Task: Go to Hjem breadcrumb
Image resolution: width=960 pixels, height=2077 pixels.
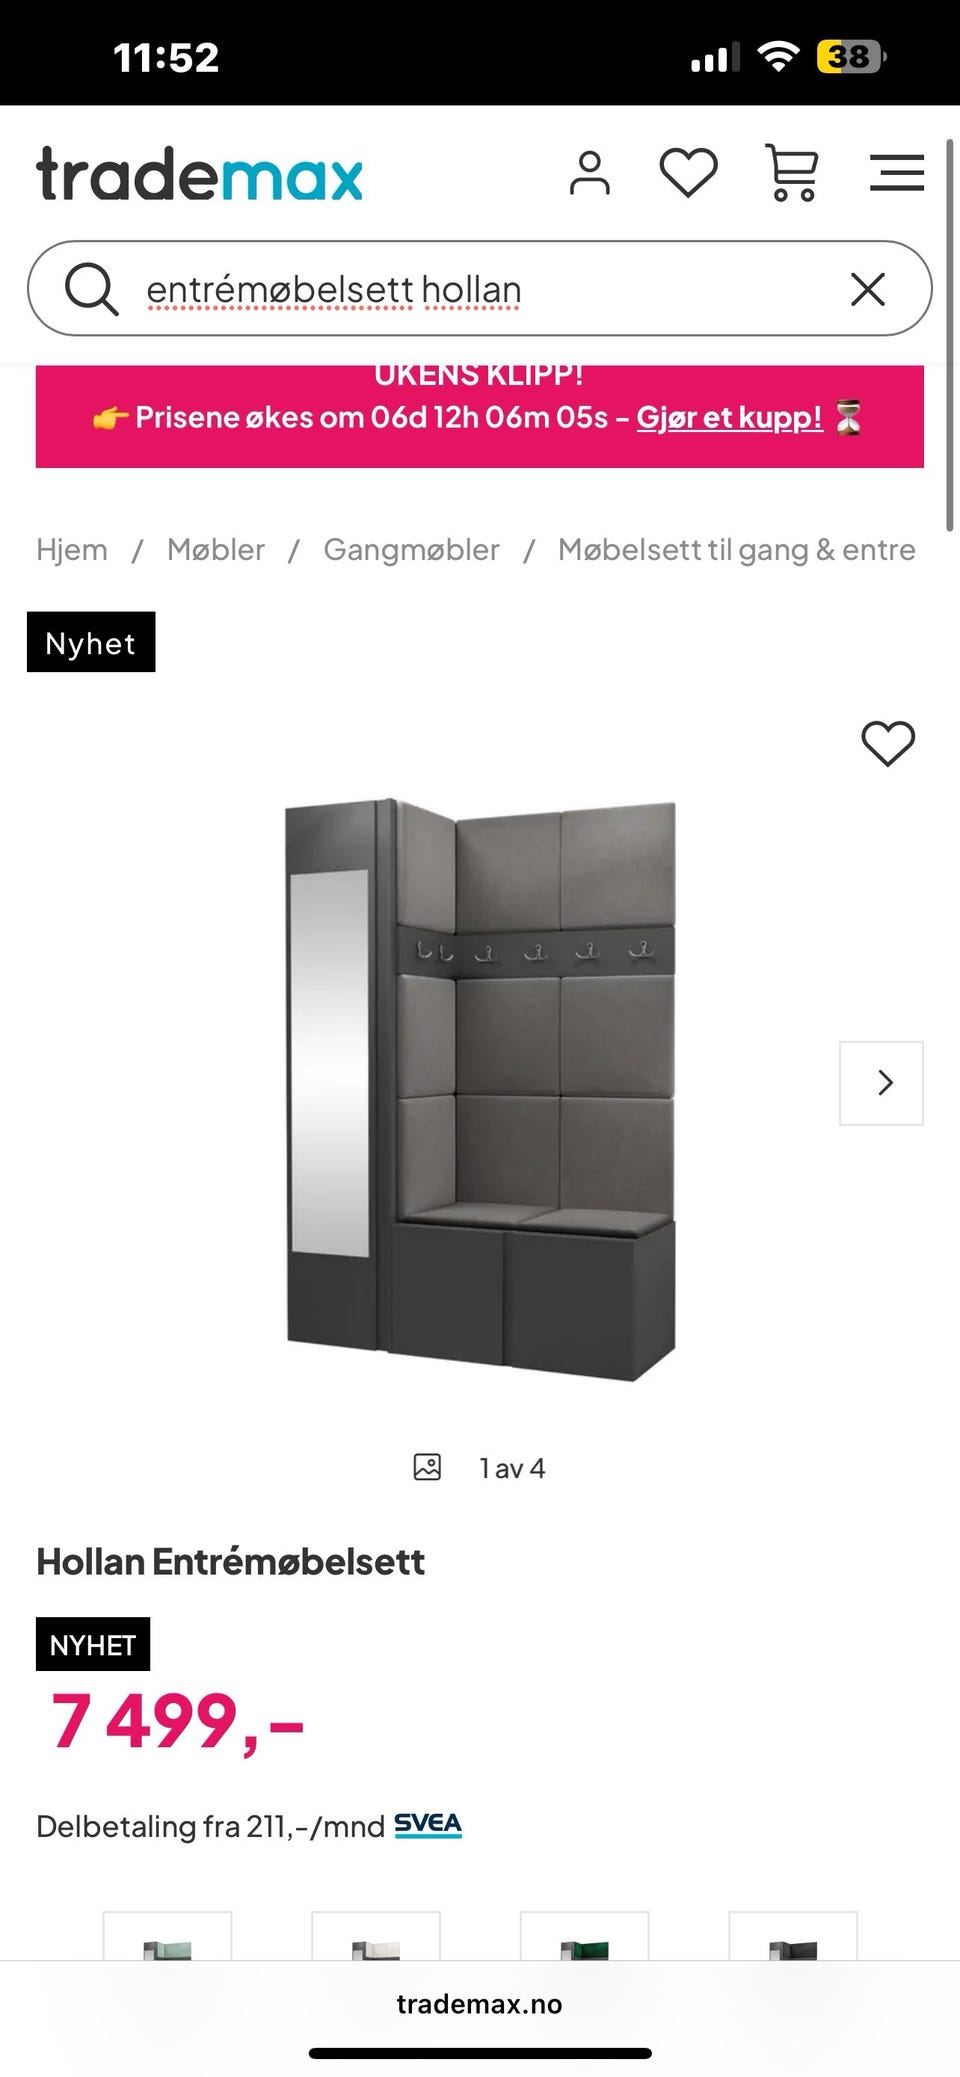Action: [72, 550]
